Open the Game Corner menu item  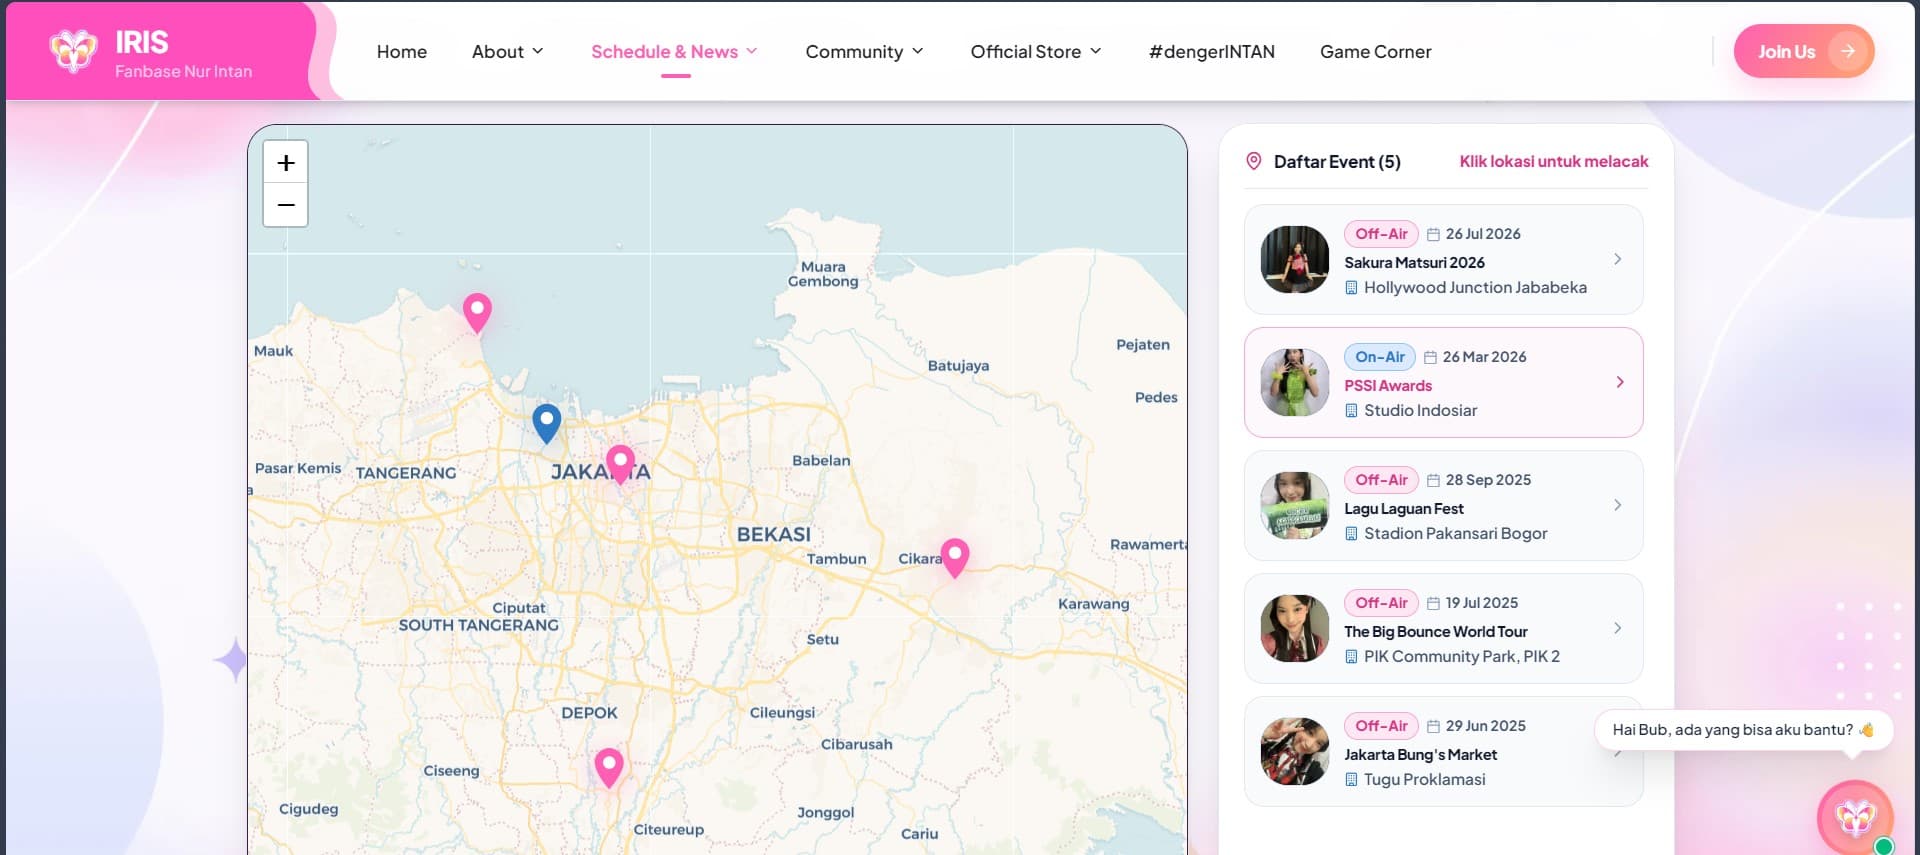1375,51
